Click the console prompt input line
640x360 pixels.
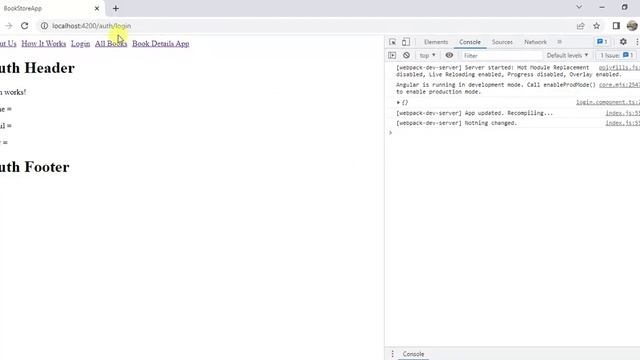(x=514, y=133)
